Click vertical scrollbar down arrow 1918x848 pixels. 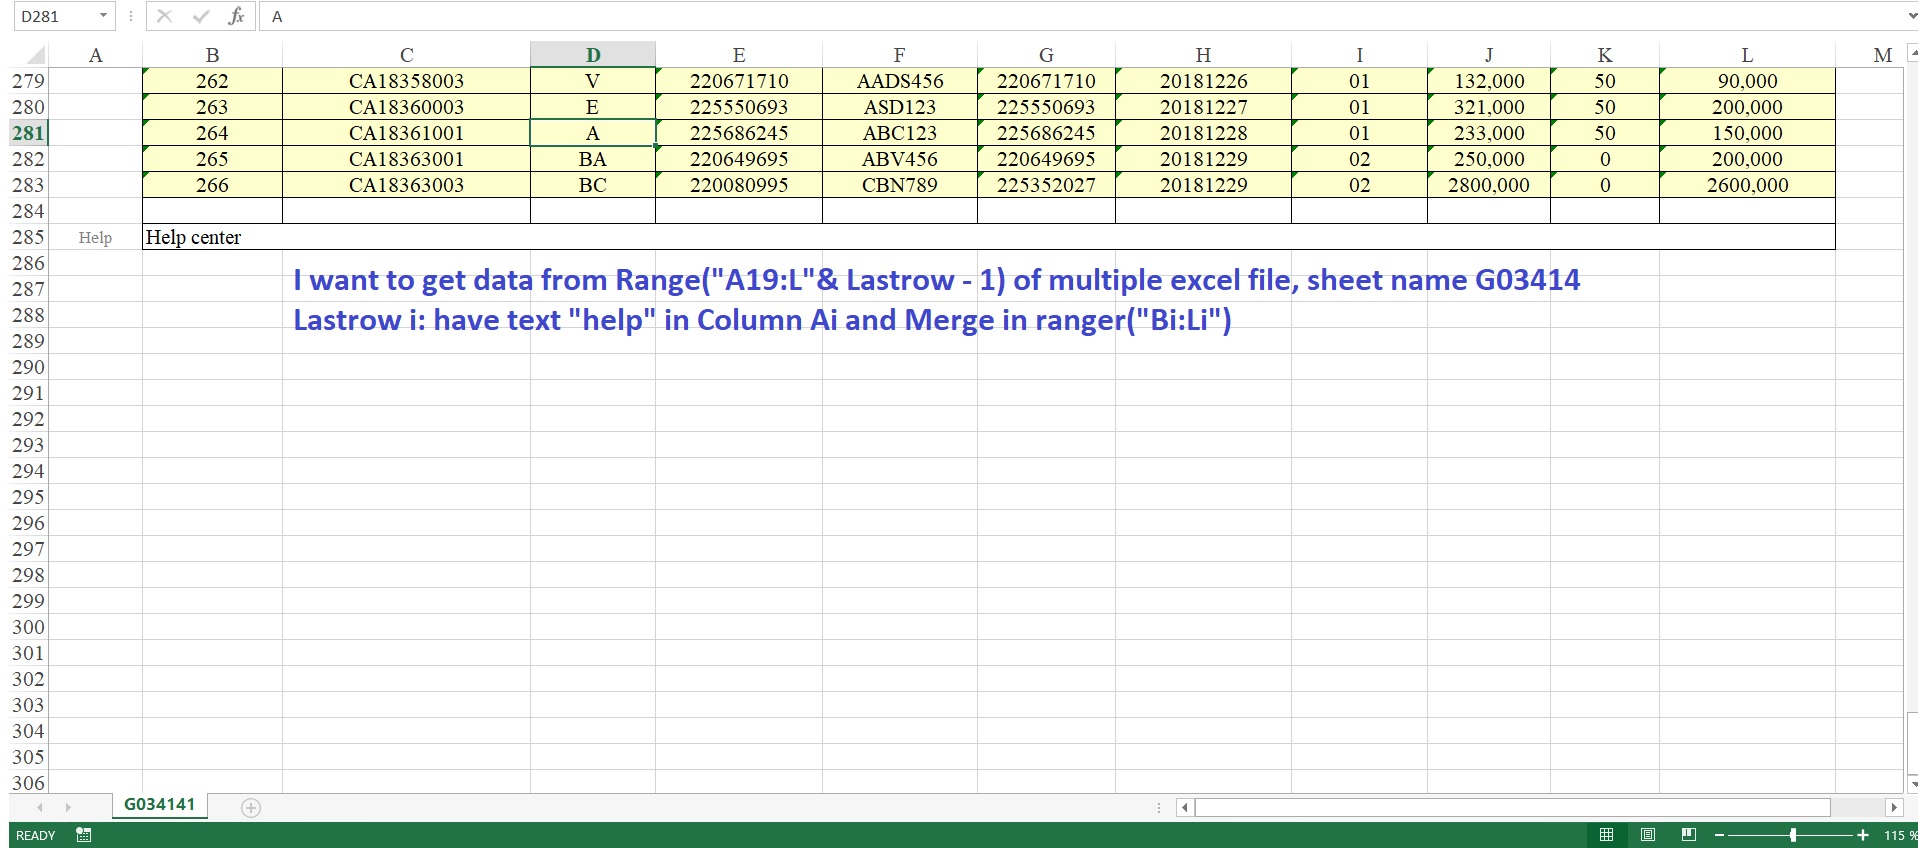[1912, 784]
